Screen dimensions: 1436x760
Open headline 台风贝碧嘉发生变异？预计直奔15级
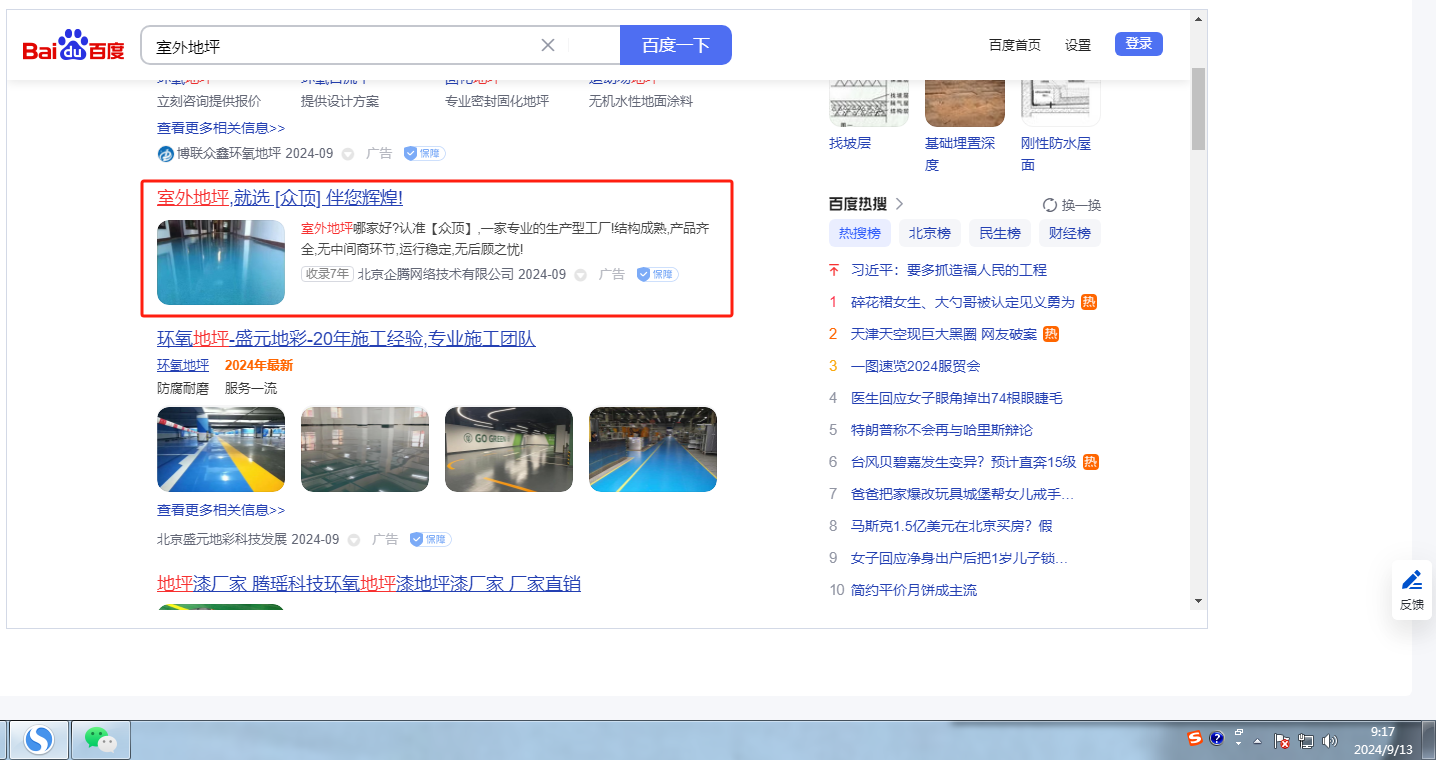pos(964,462)
